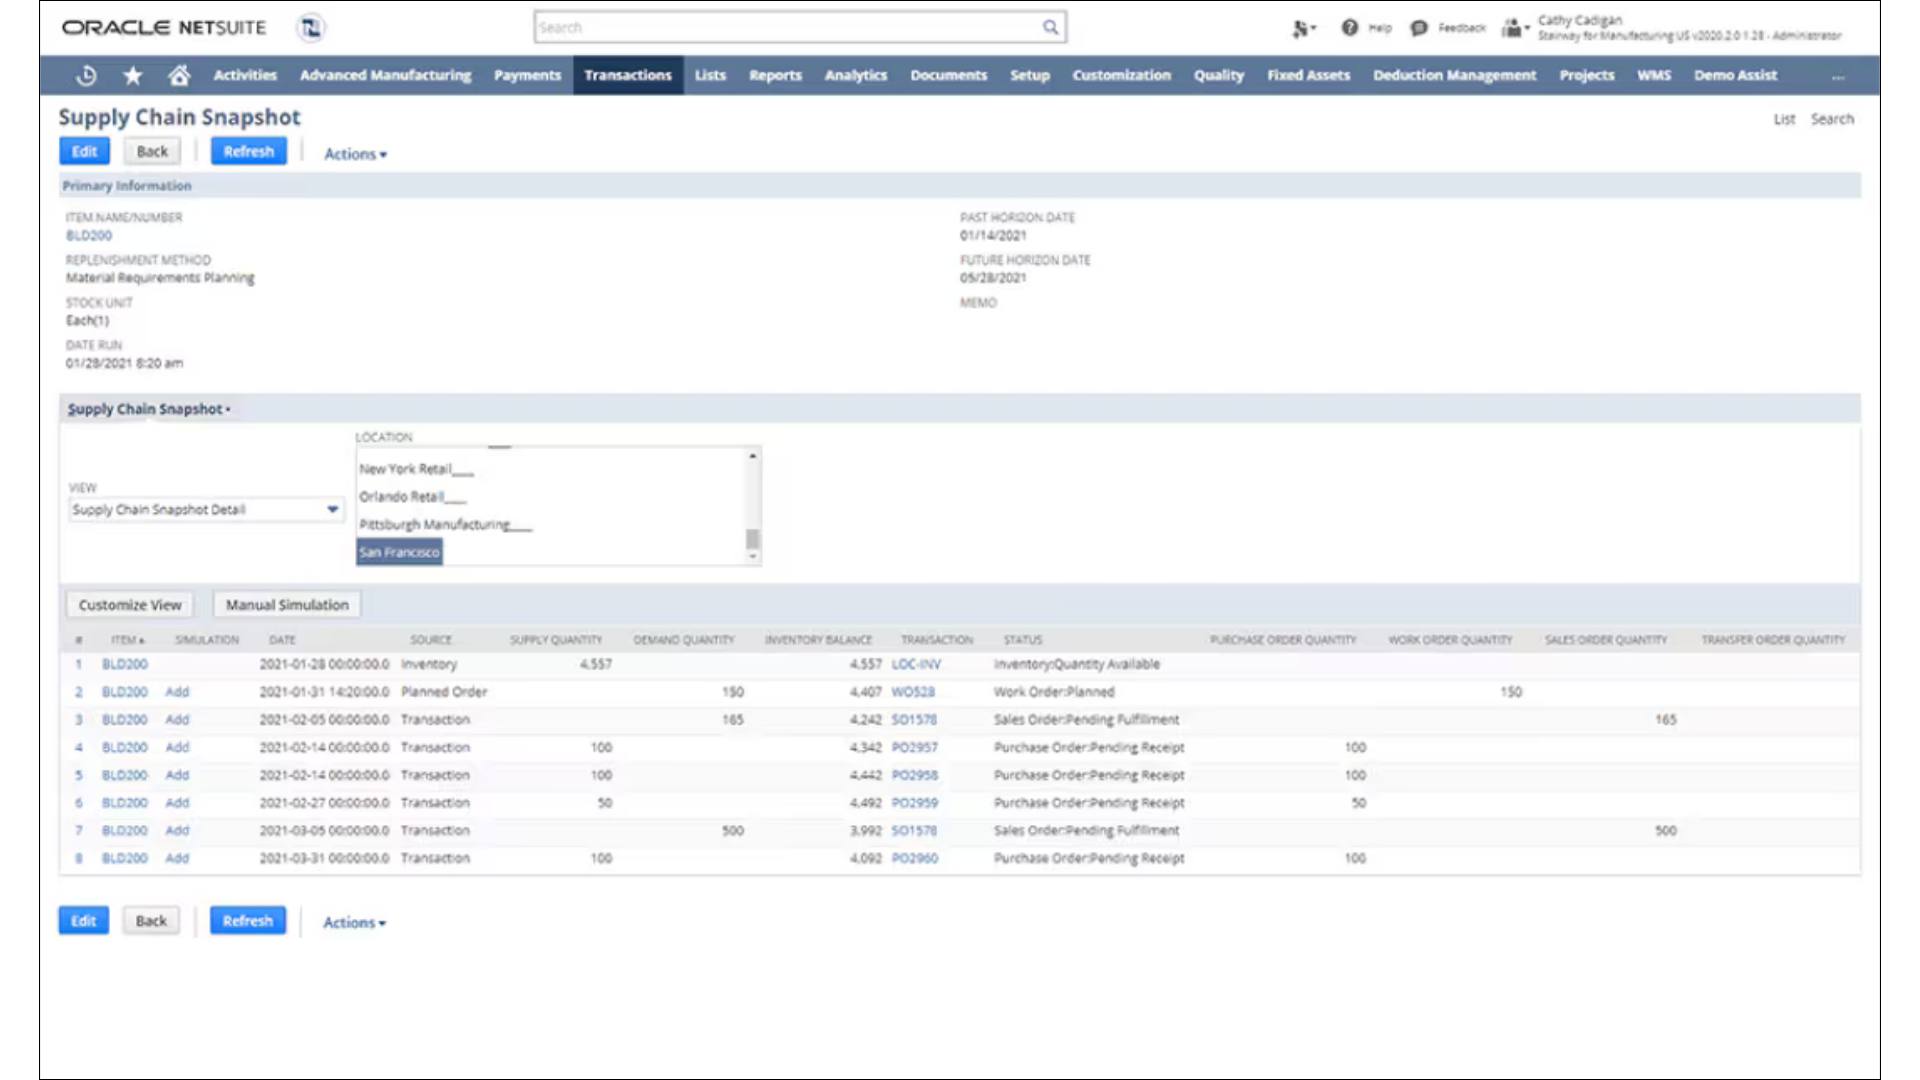Open the Quality menu
The image size is (1920, 1080).
point(1218,75)
